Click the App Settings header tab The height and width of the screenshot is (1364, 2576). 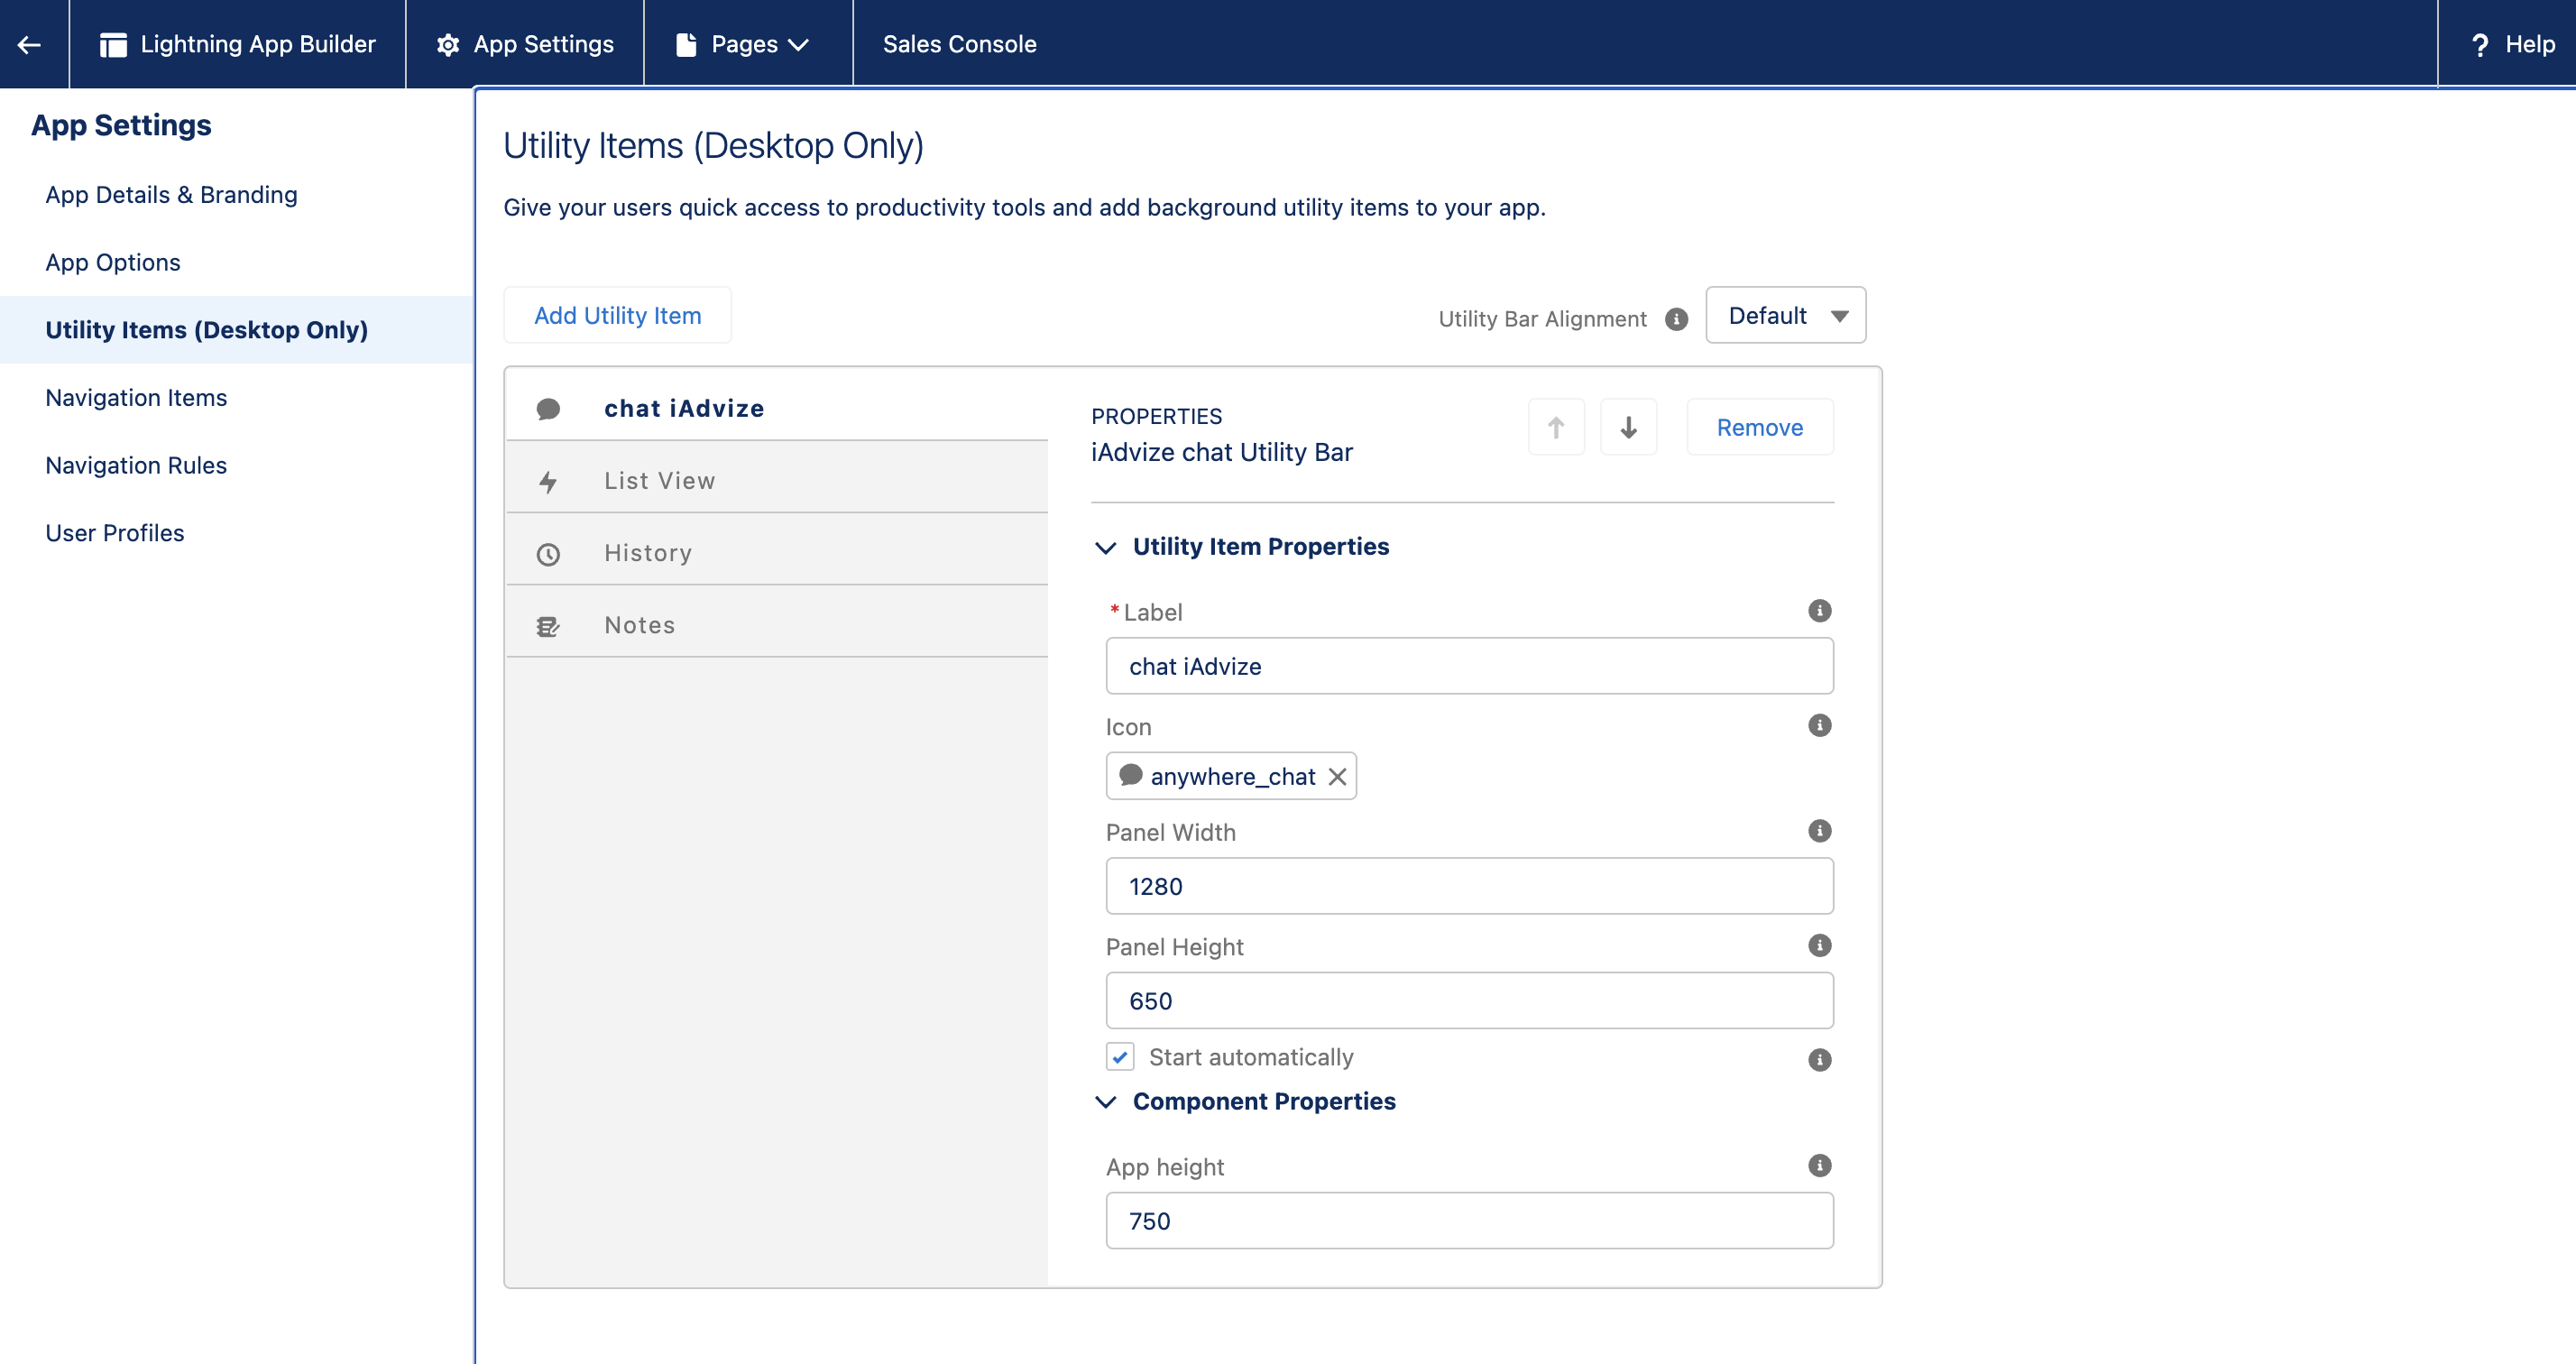(525, 44)
